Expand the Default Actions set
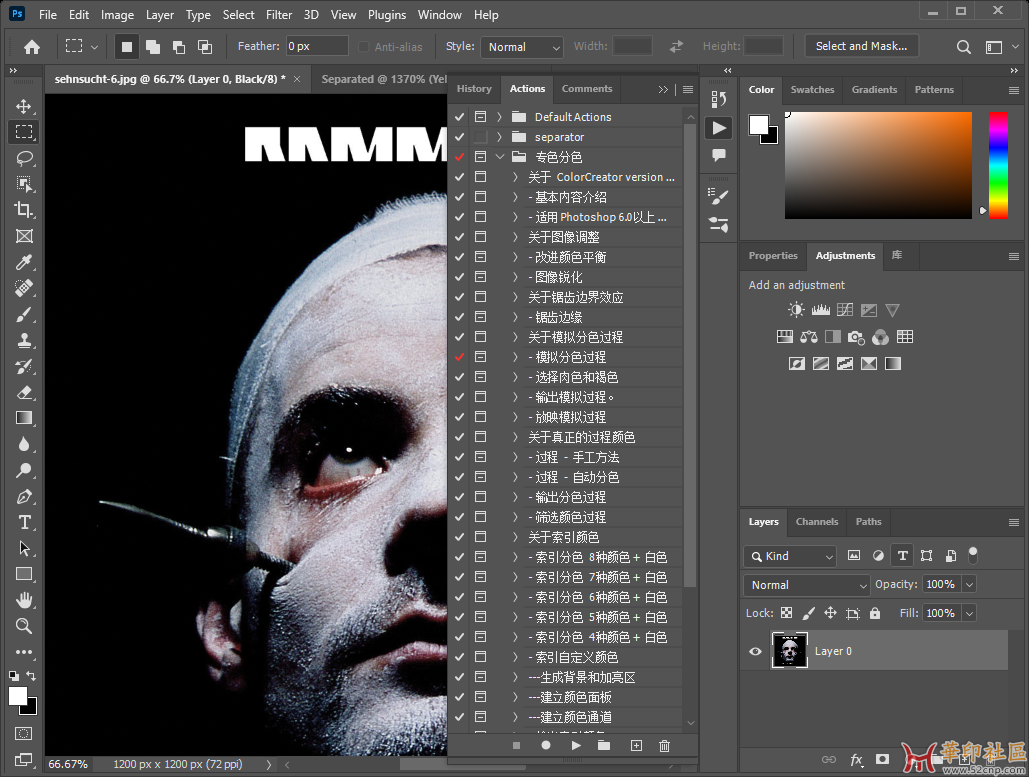This screenshot has width=1029, height=777. pos(499,117)
